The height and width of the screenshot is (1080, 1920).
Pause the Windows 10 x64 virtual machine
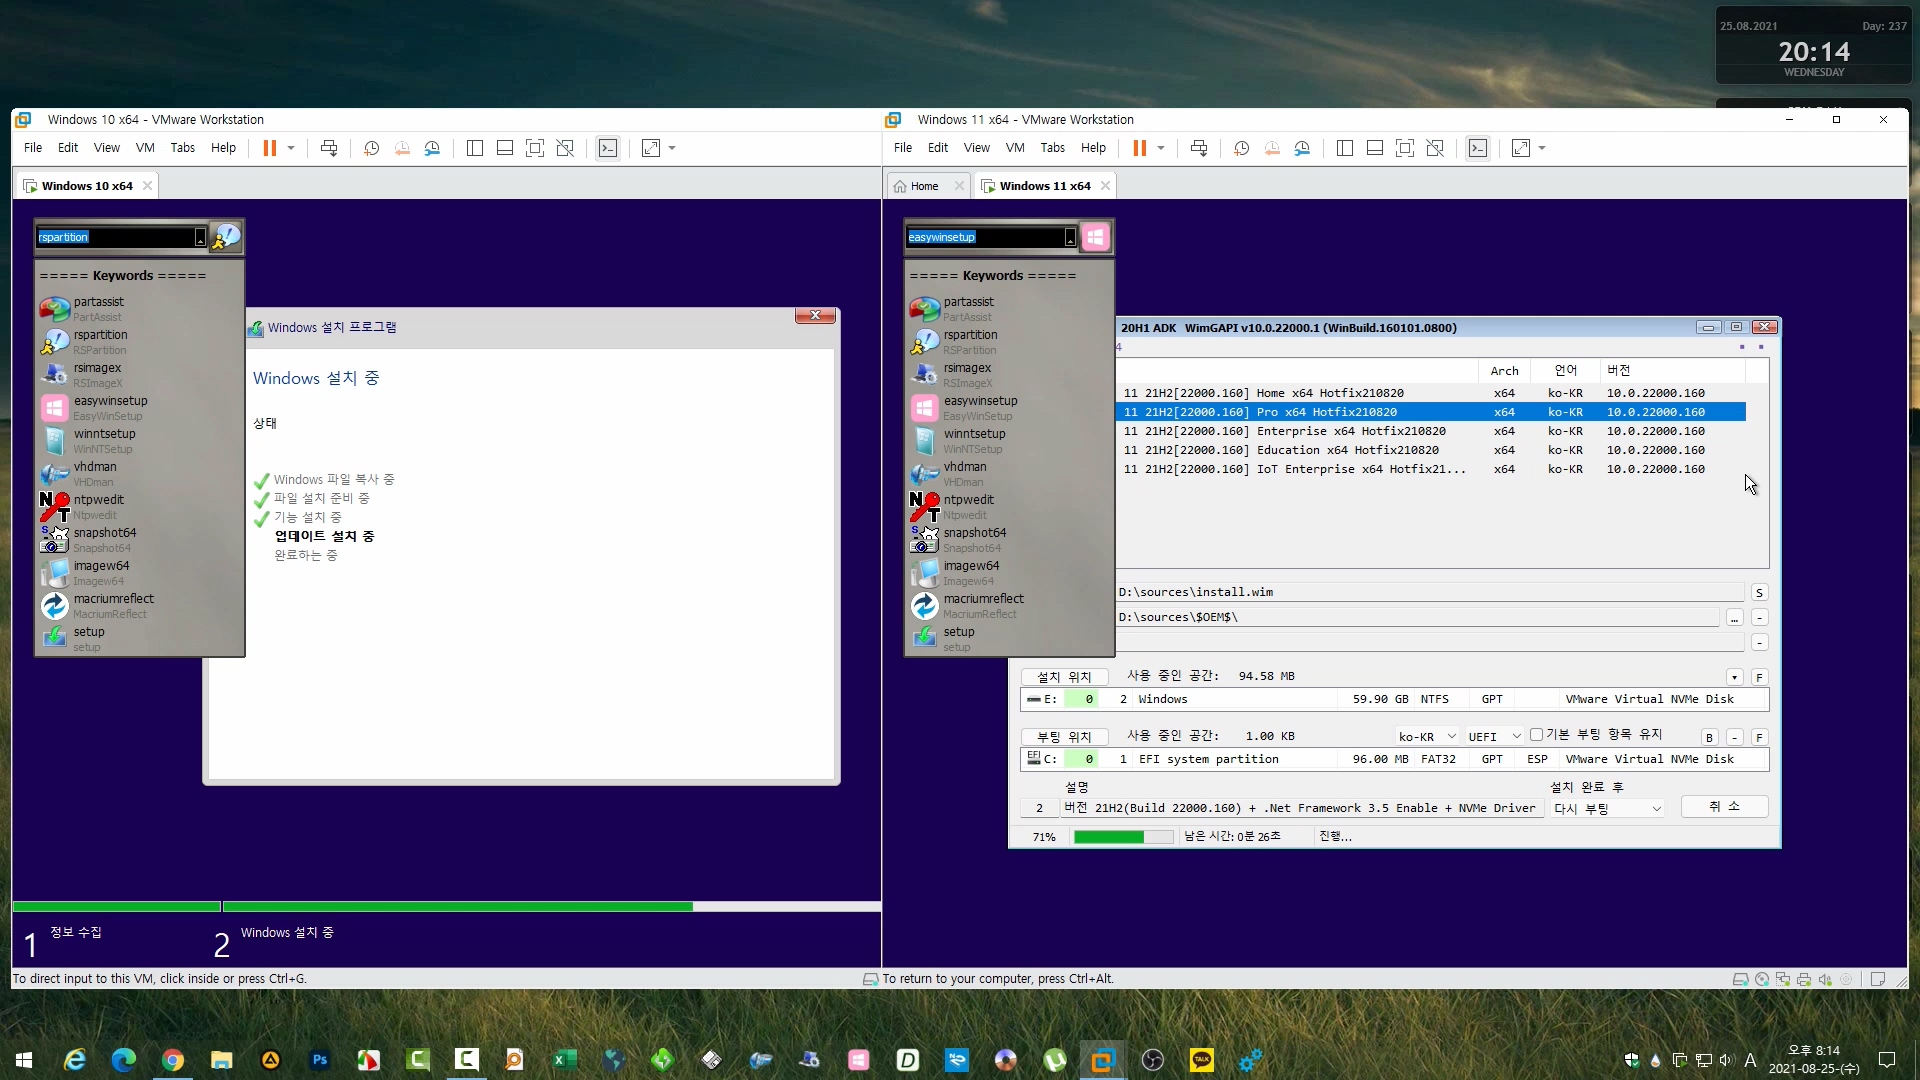click(269, 148)
